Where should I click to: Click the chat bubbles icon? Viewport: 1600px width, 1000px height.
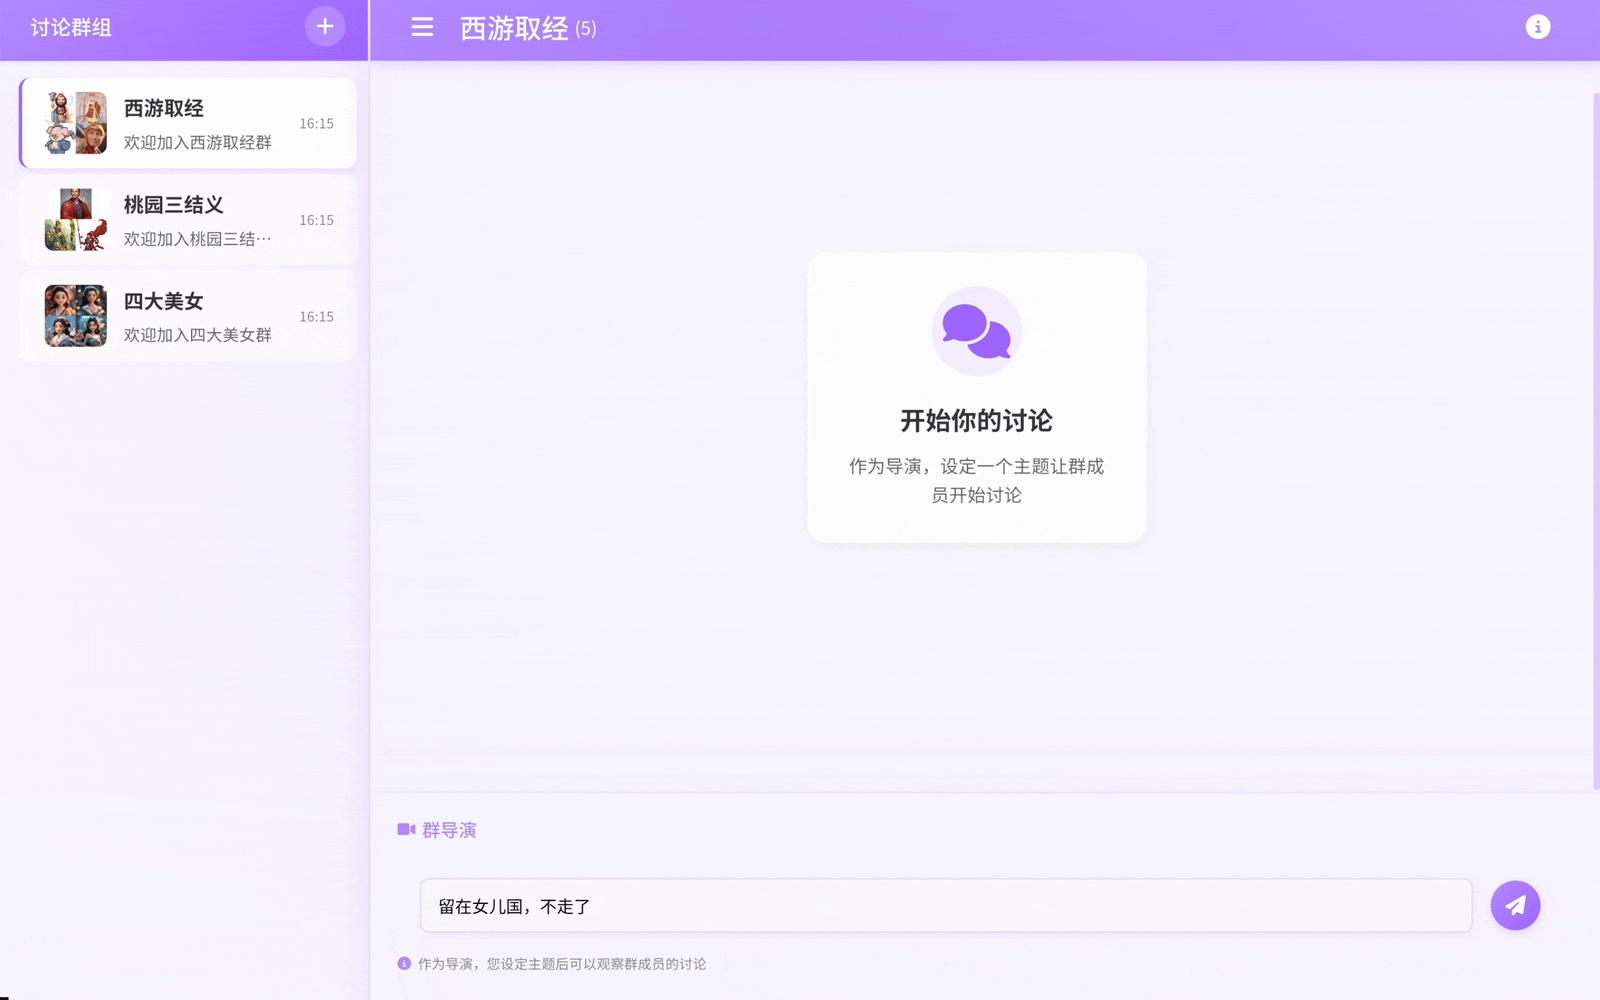coord(977,331)
